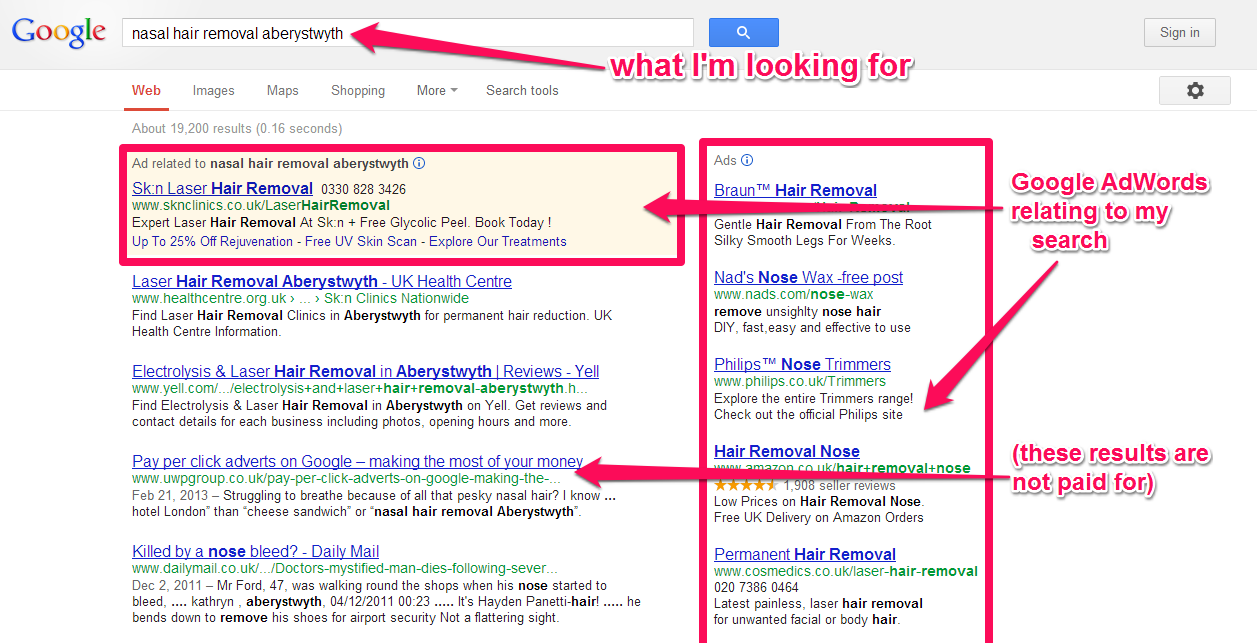This screenshot has width=1257, height=643.
Task: Click the blue magnifying glass search button
Action: coord(743,33)
